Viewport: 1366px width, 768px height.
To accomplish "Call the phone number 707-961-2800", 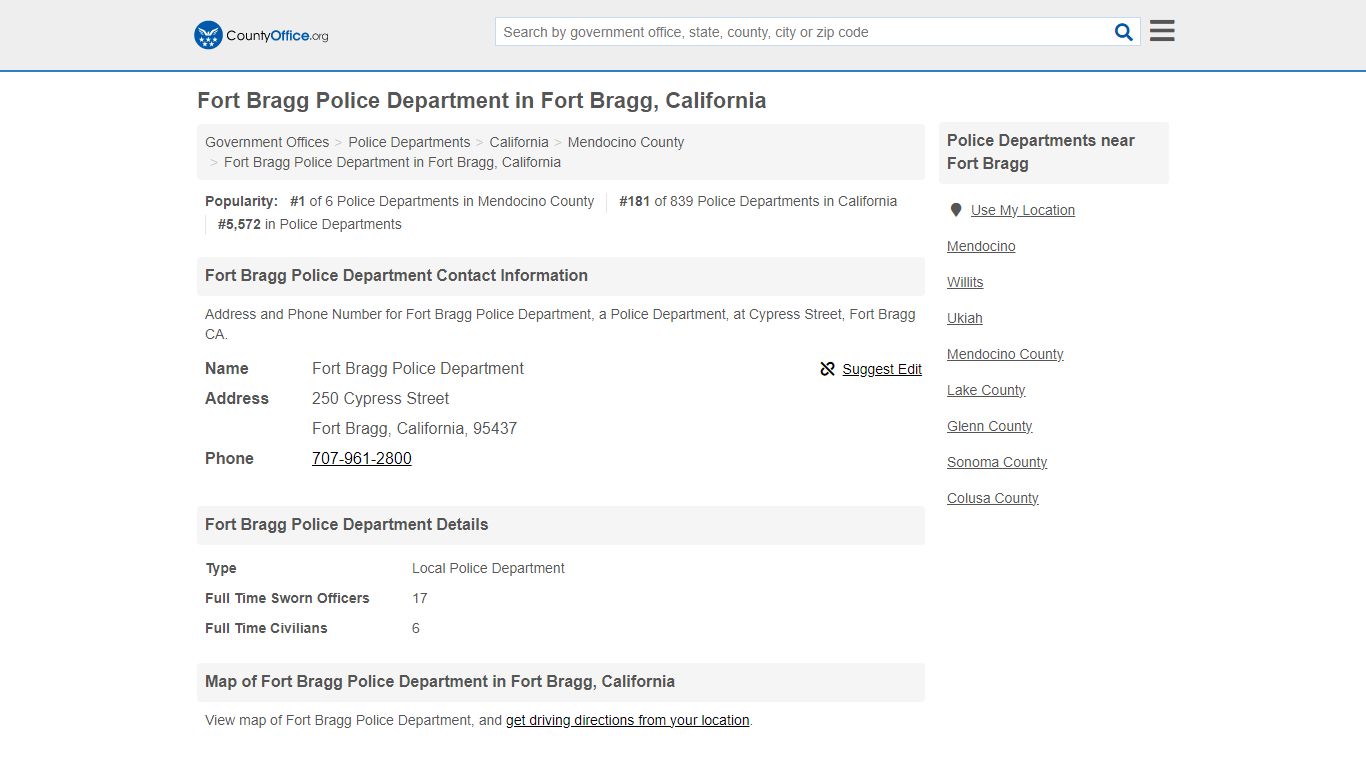I will (362, 458).
